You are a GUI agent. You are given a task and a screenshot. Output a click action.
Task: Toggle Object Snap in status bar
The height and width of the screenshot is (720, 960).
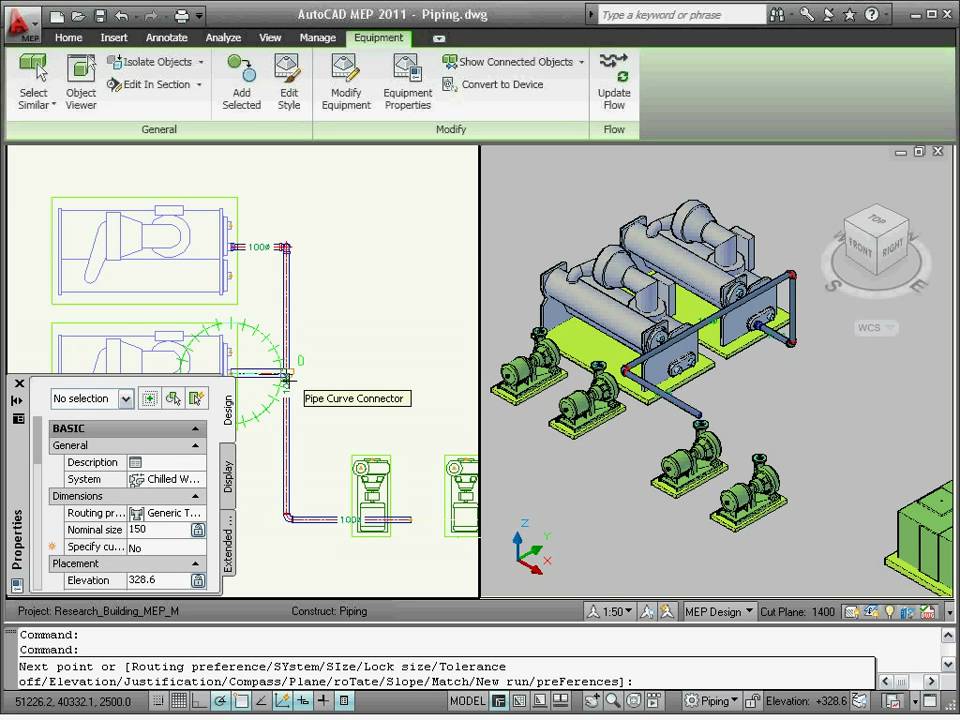pos(241,701)
